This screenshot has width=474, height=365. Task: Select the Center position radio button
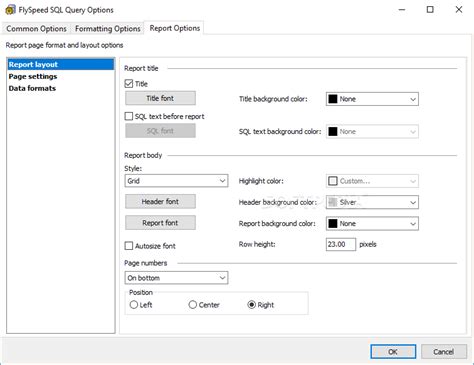click(x=193, y=305)
